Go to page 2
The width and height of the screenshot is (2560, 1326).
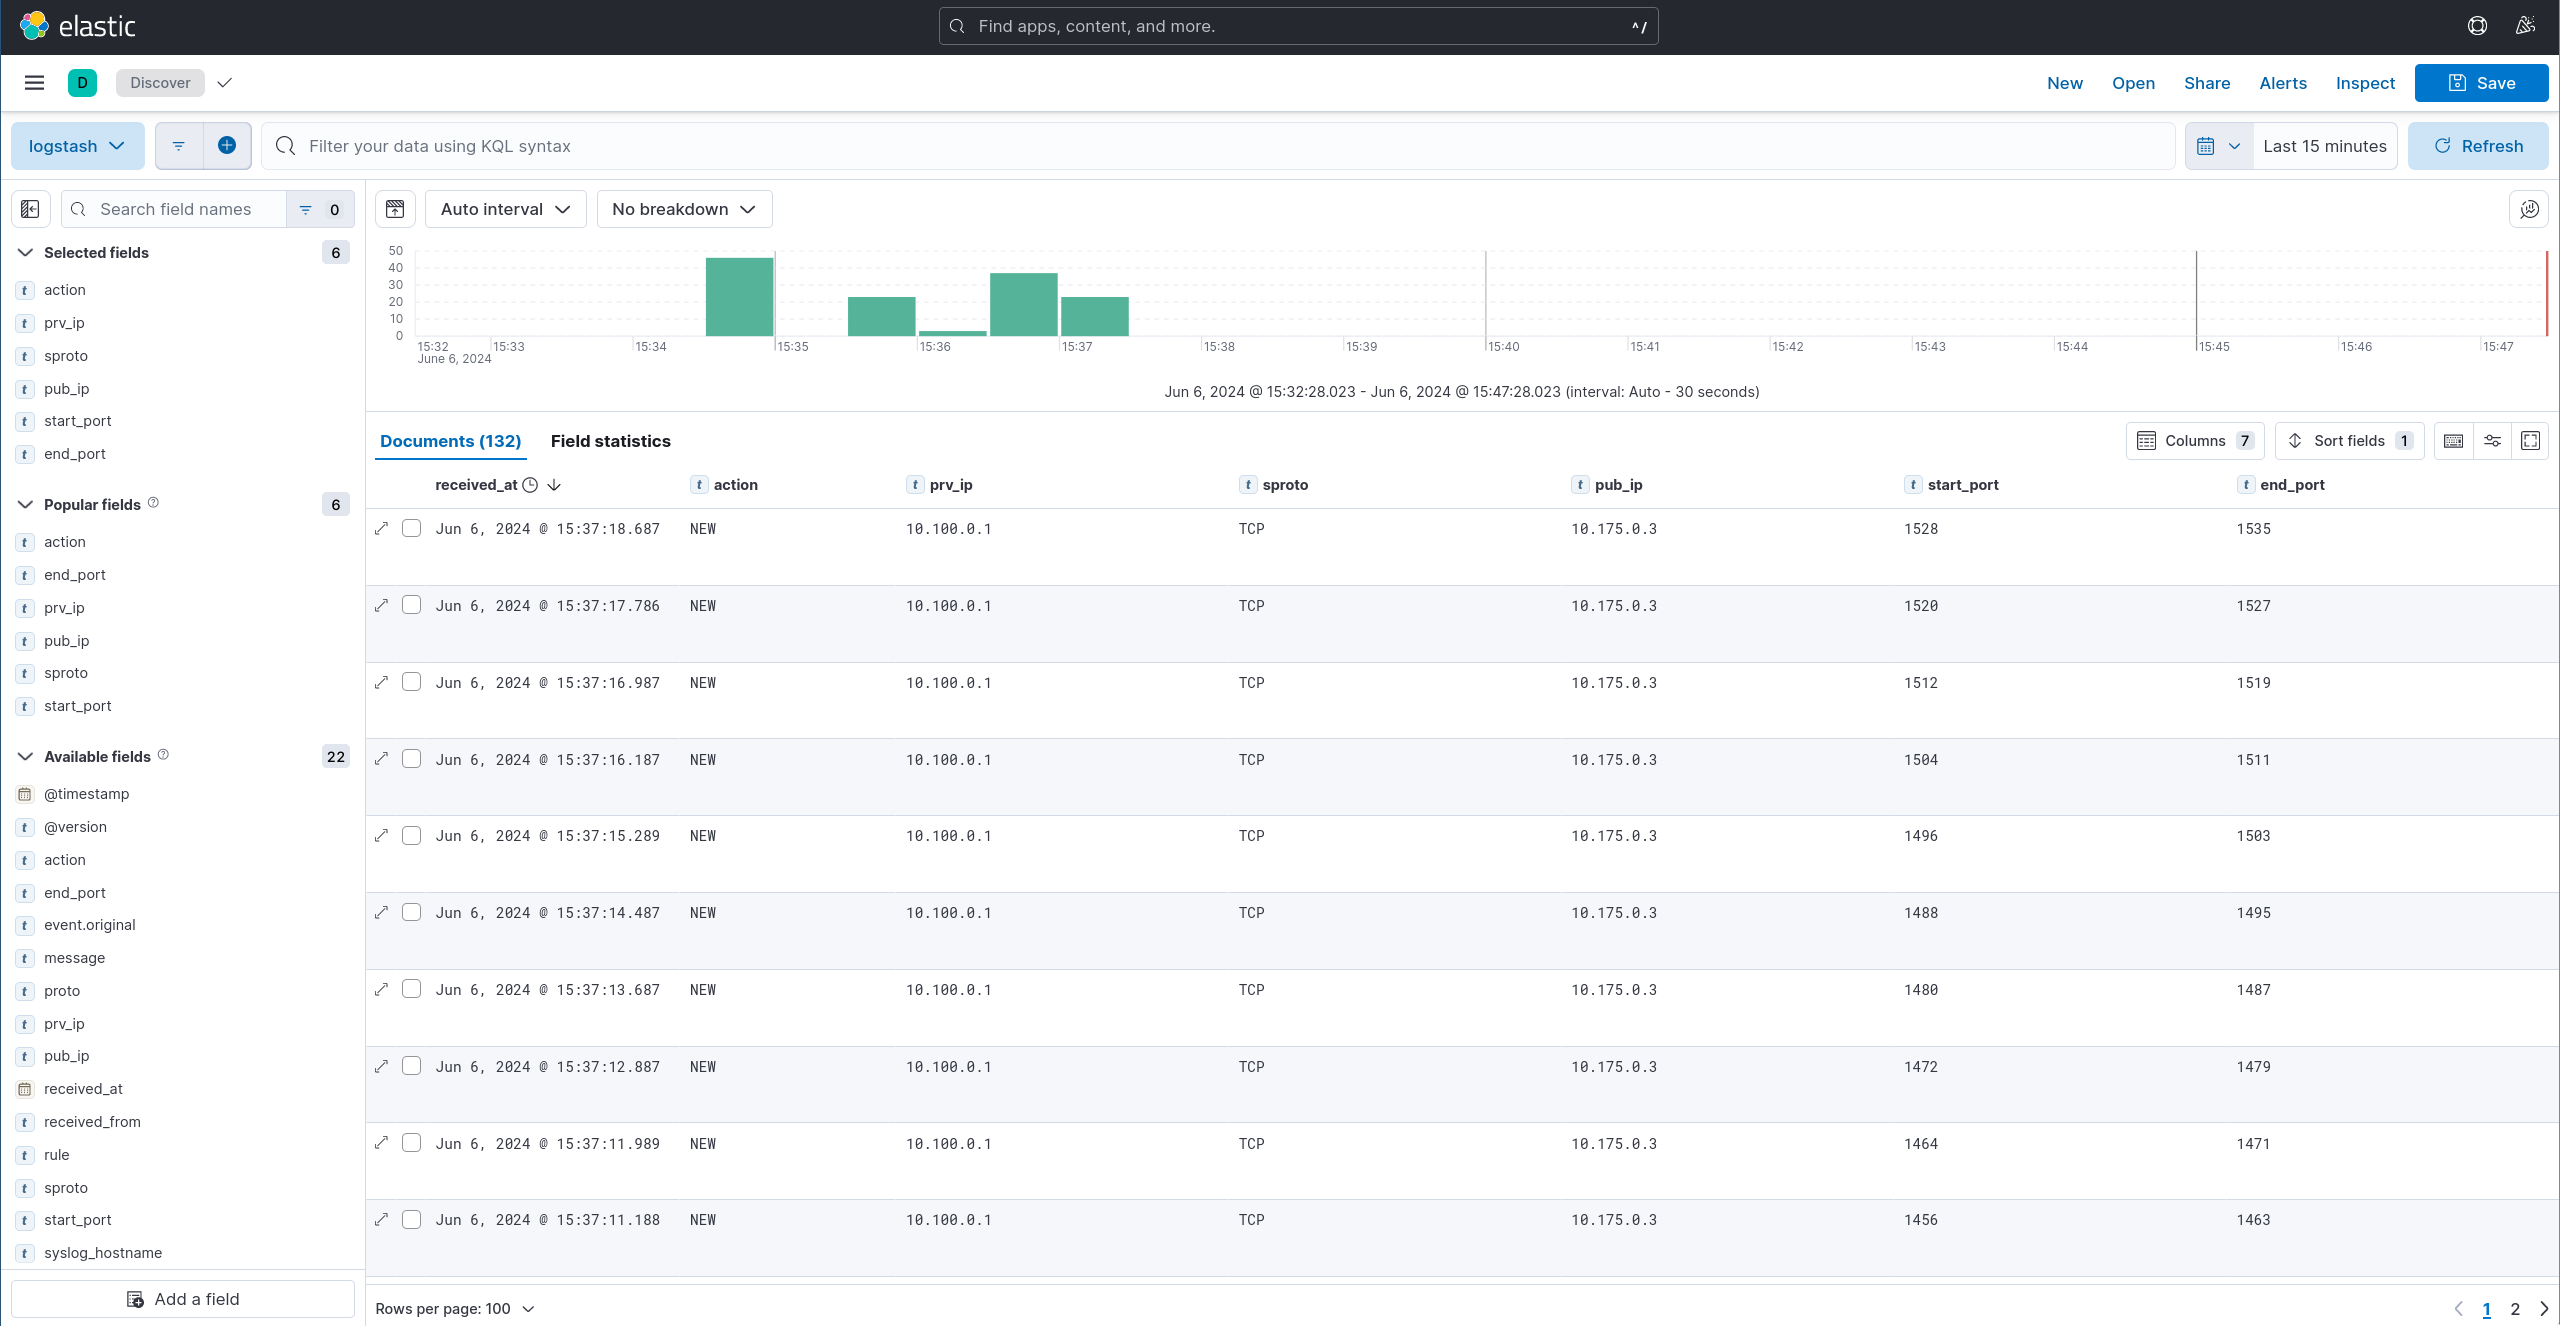[2515, 1309]
